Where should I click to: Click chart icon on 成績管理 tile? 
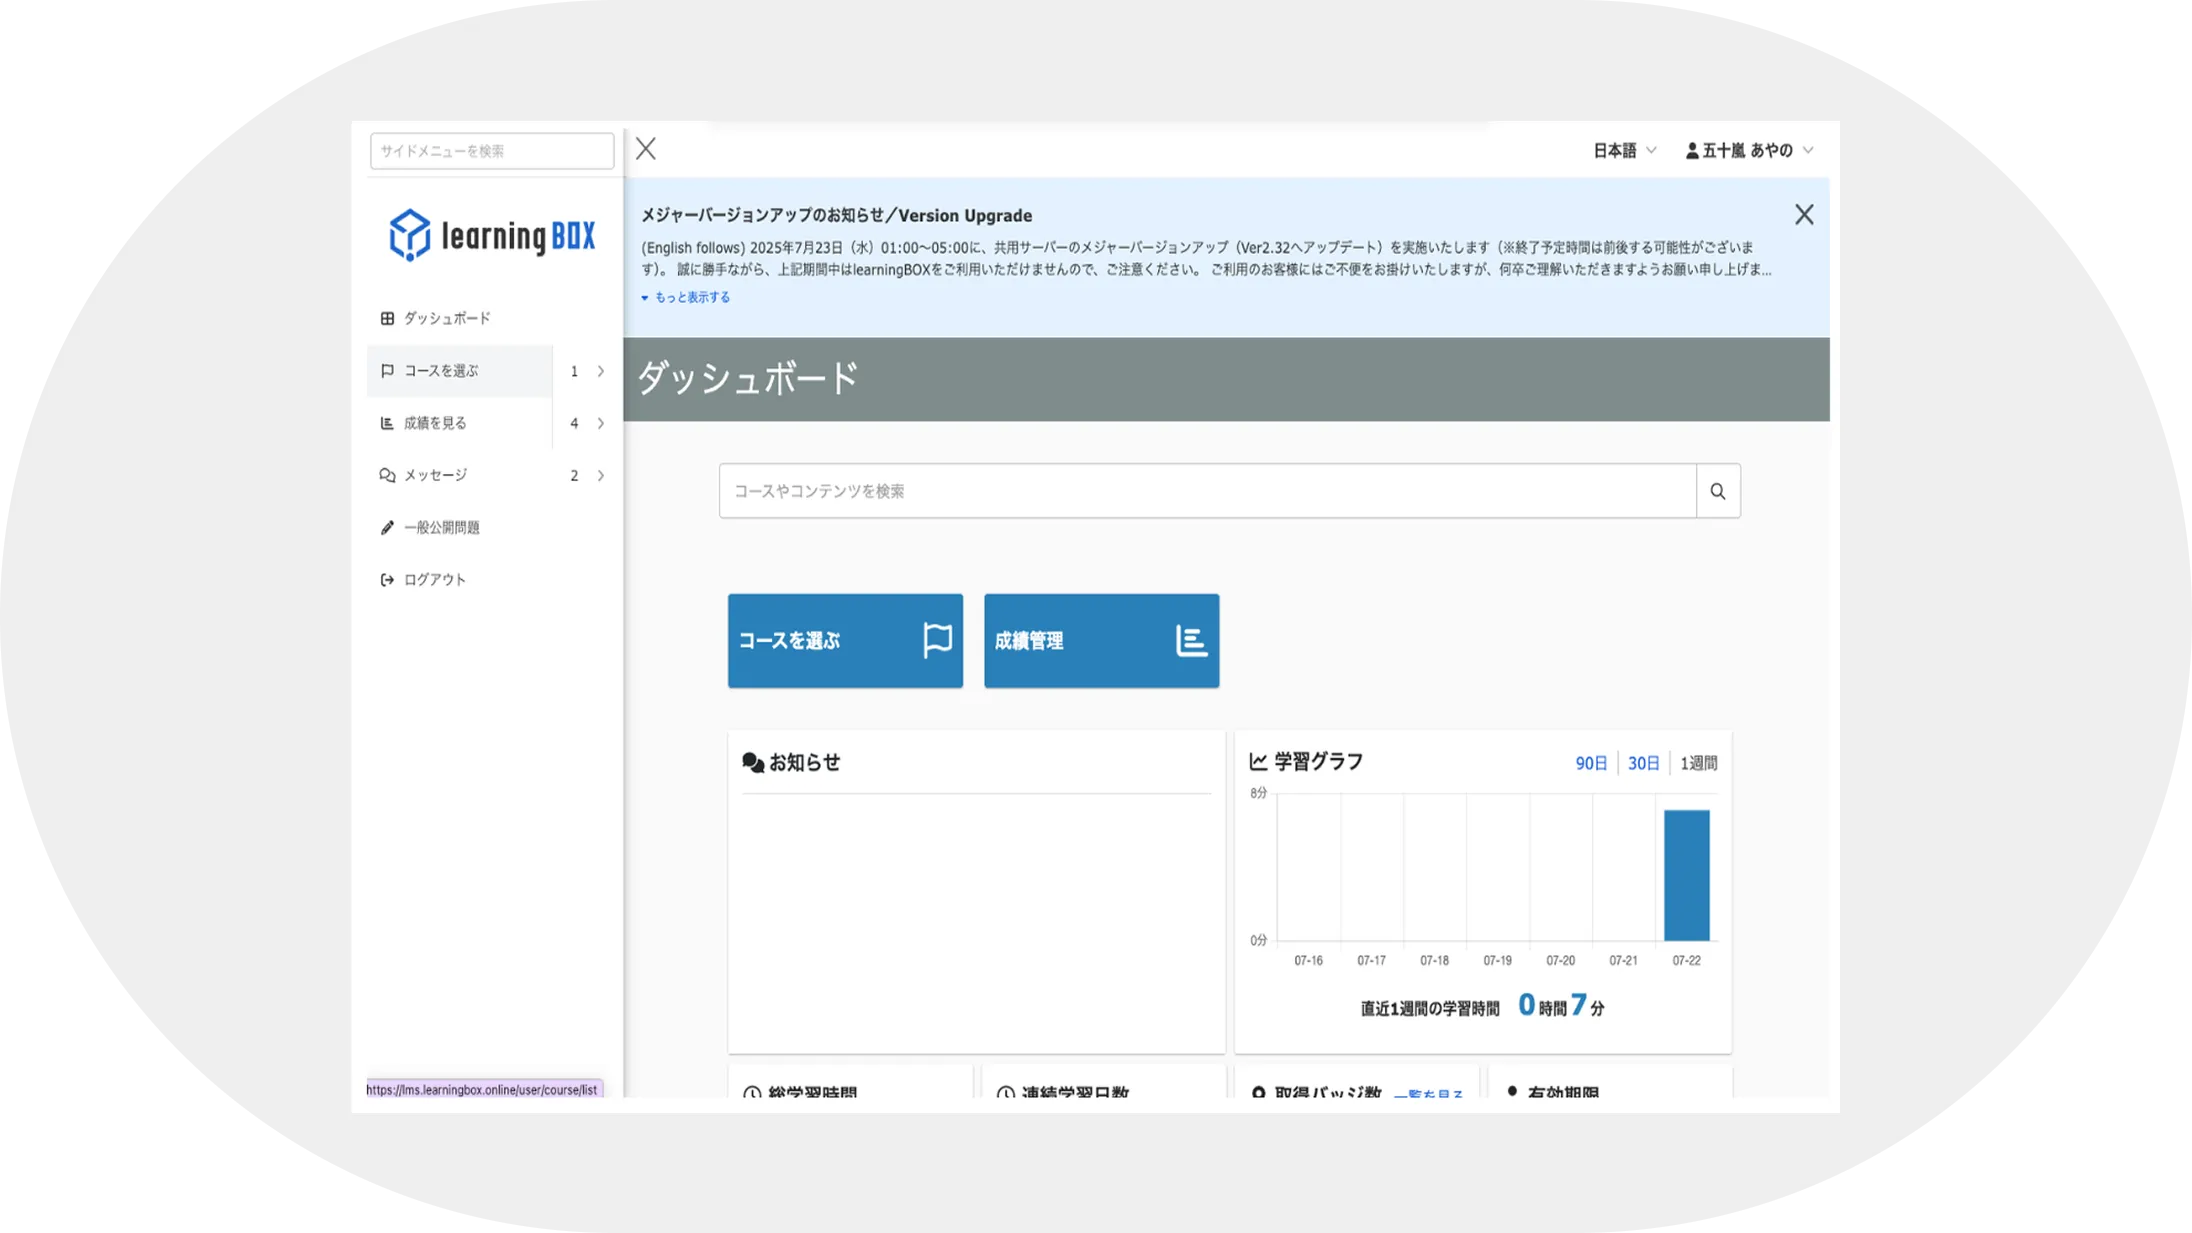point(1191,640)
